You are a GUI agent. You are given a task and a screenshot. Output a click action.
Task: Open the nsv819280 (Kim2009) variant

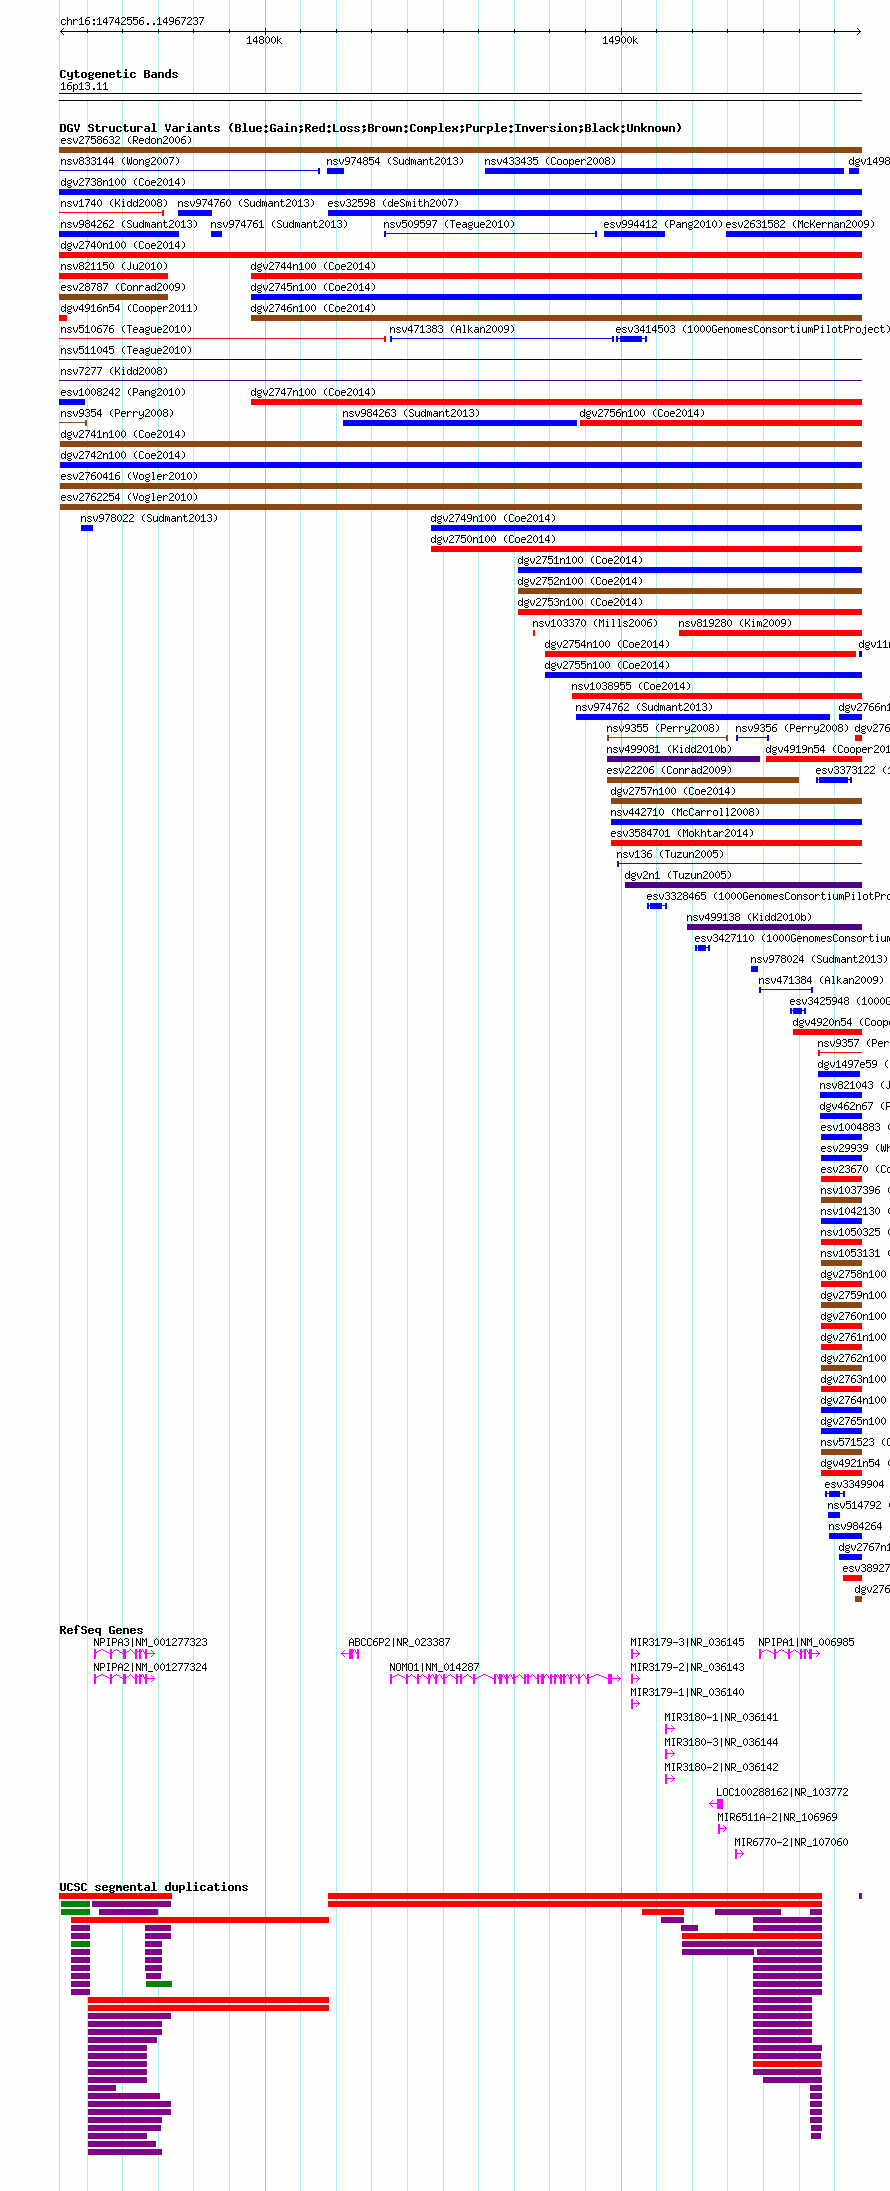(735, 623)
